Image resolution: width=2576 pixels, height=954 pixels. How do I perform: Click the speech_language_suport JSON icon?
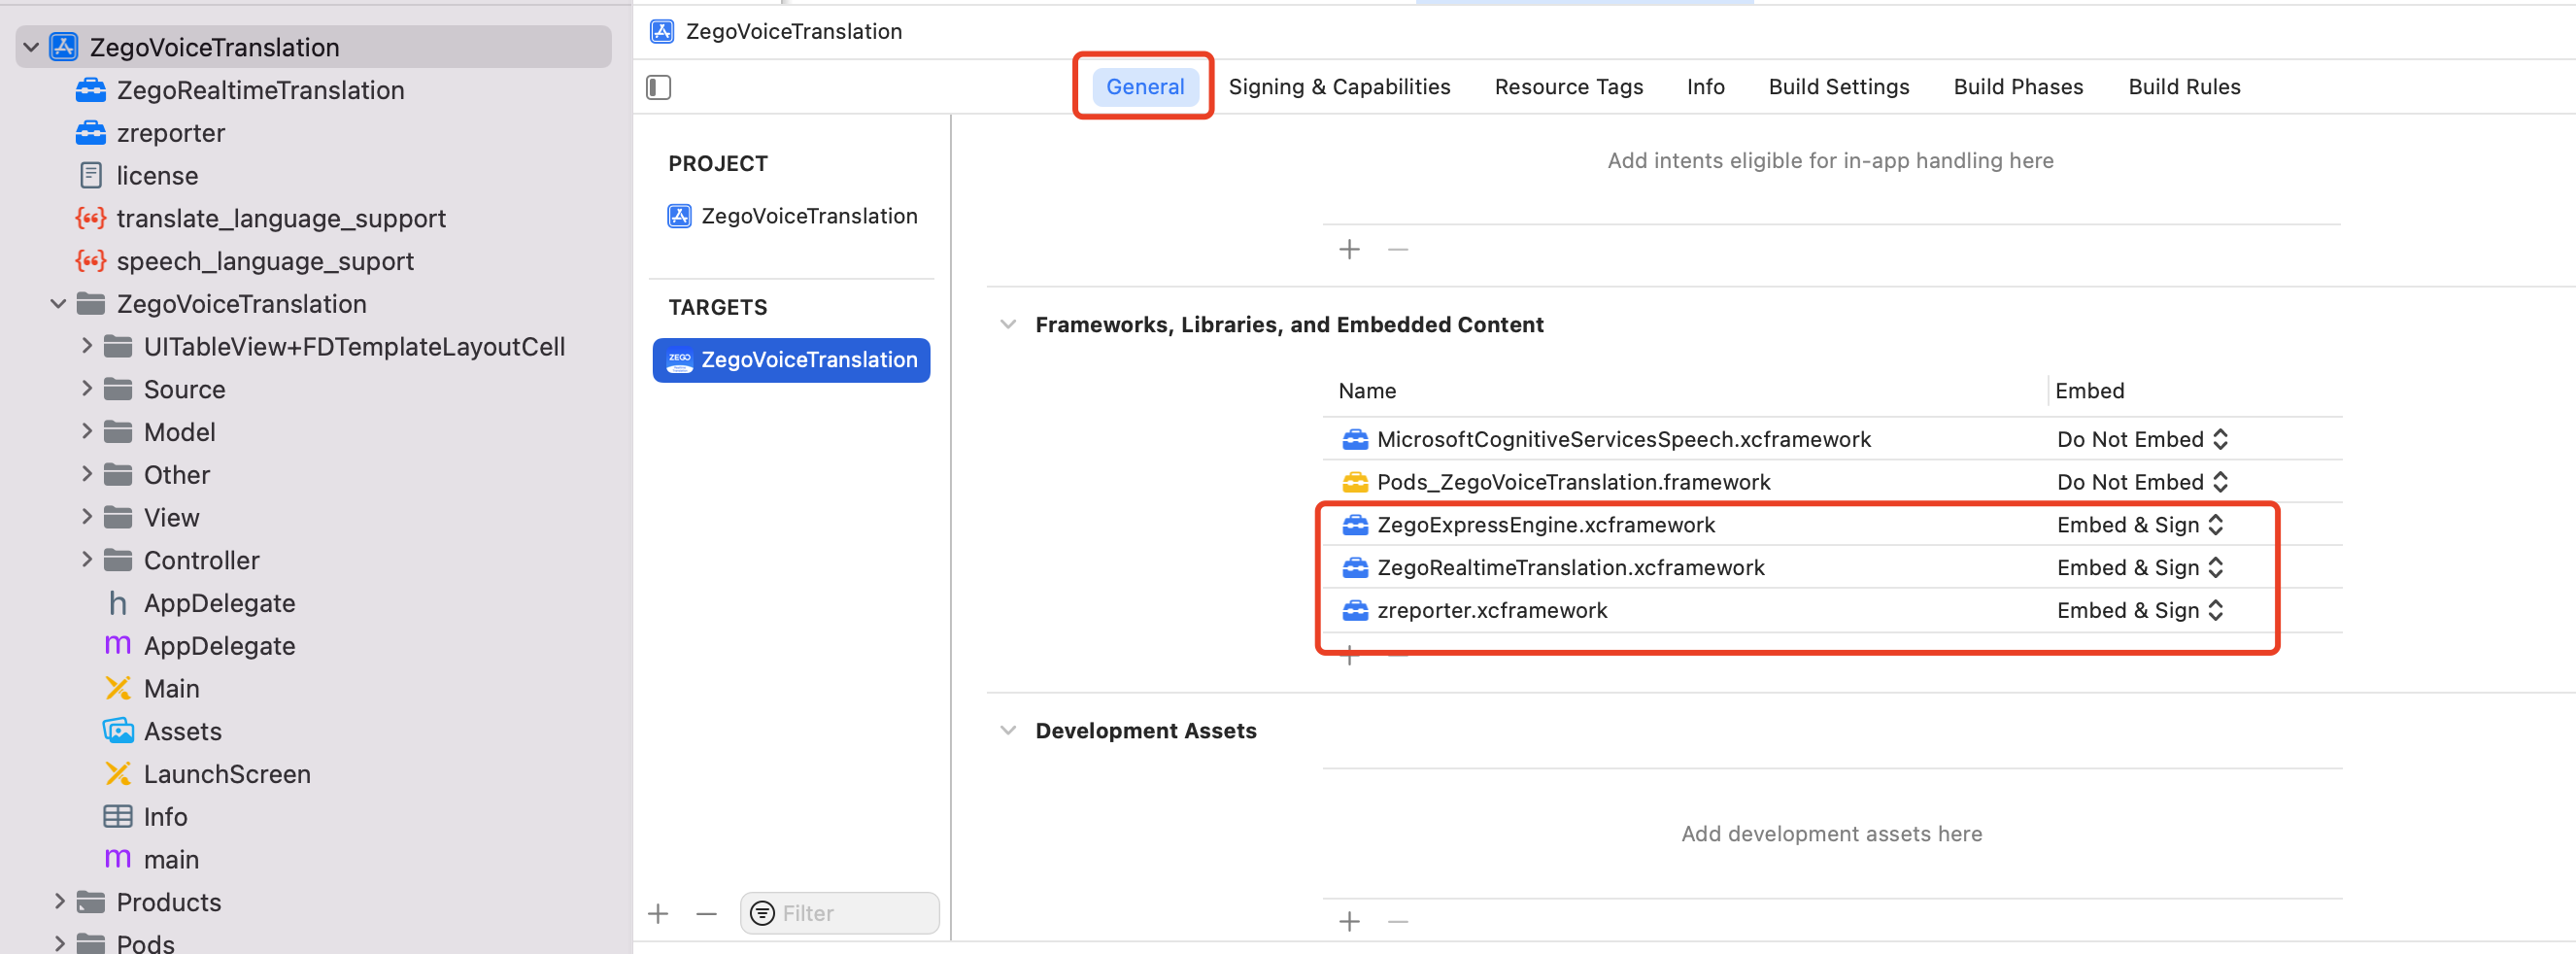tap(90, 261)
